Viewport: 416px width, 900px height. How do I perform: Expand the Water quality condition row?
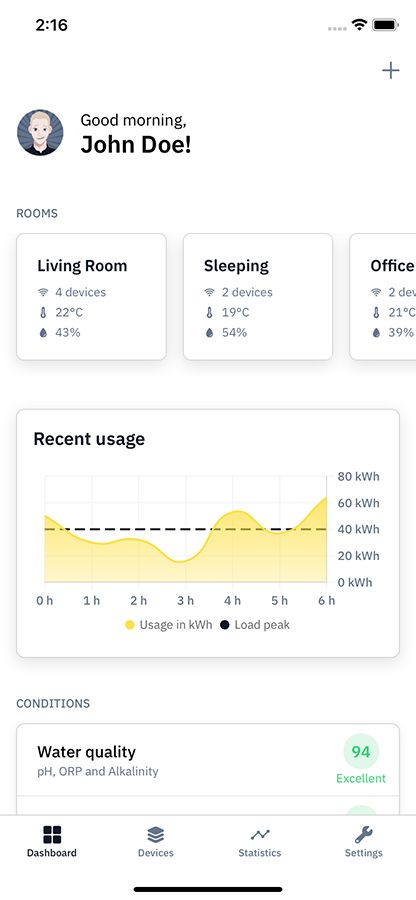(x=208, y=760)
